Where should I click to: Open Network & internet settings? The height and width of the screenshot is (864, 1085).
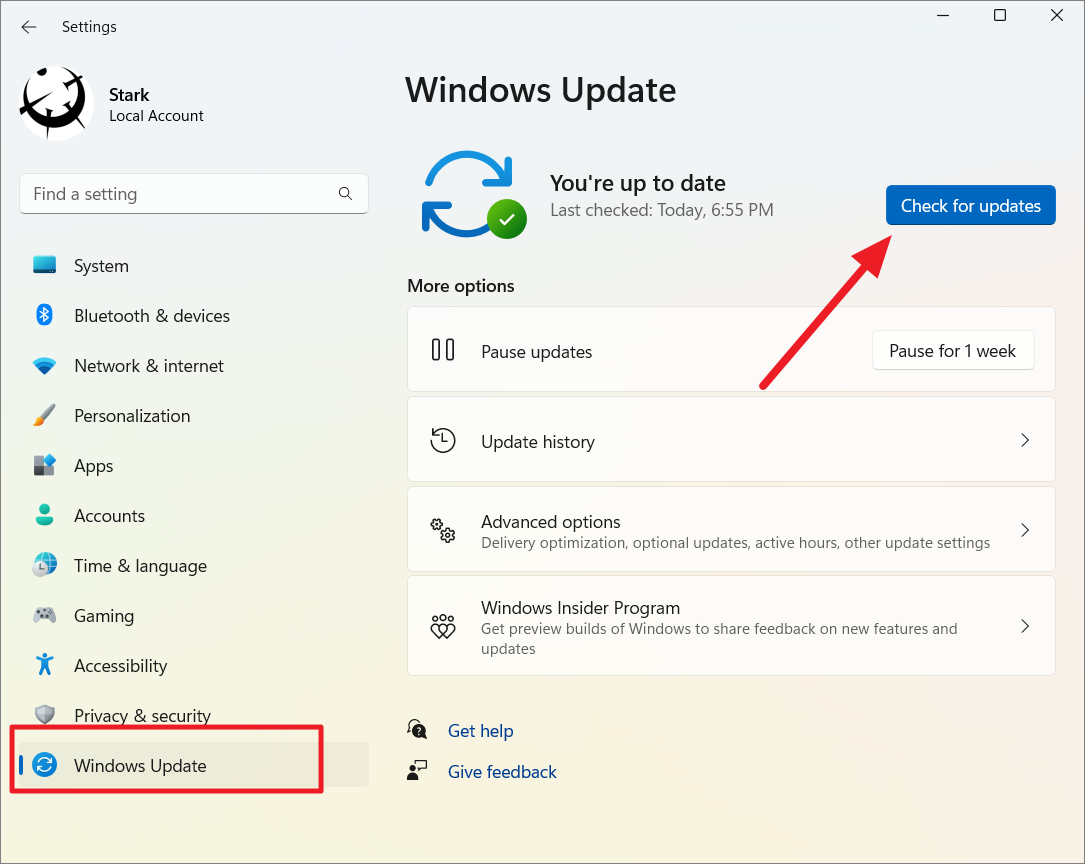149,366
